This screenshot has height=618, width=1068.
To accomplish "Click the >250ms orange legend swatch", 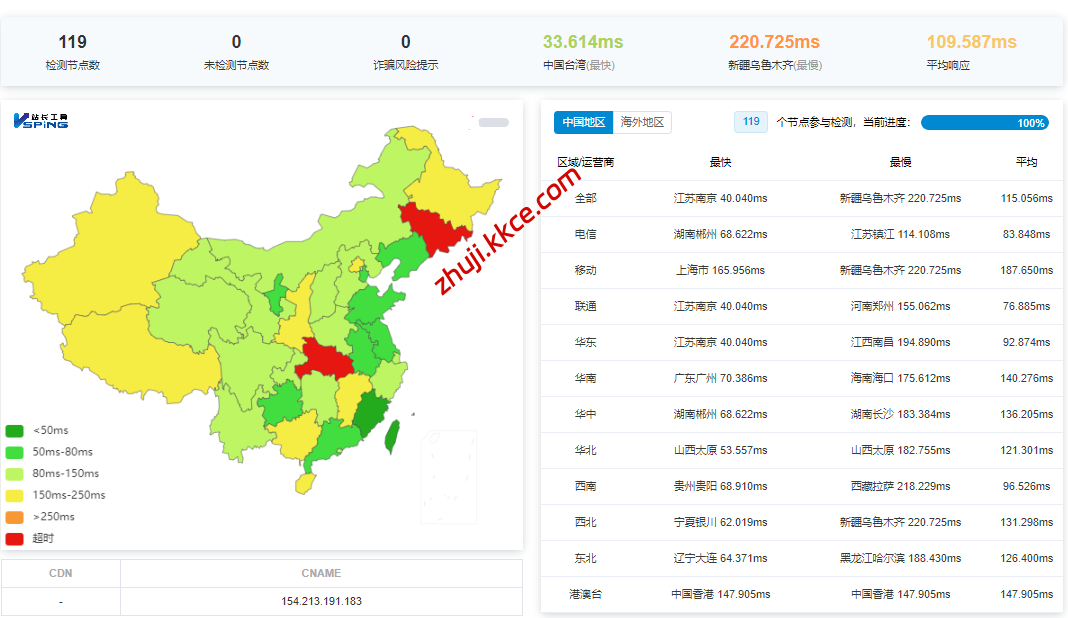I will pyautogui.click(x=15, y=517).
